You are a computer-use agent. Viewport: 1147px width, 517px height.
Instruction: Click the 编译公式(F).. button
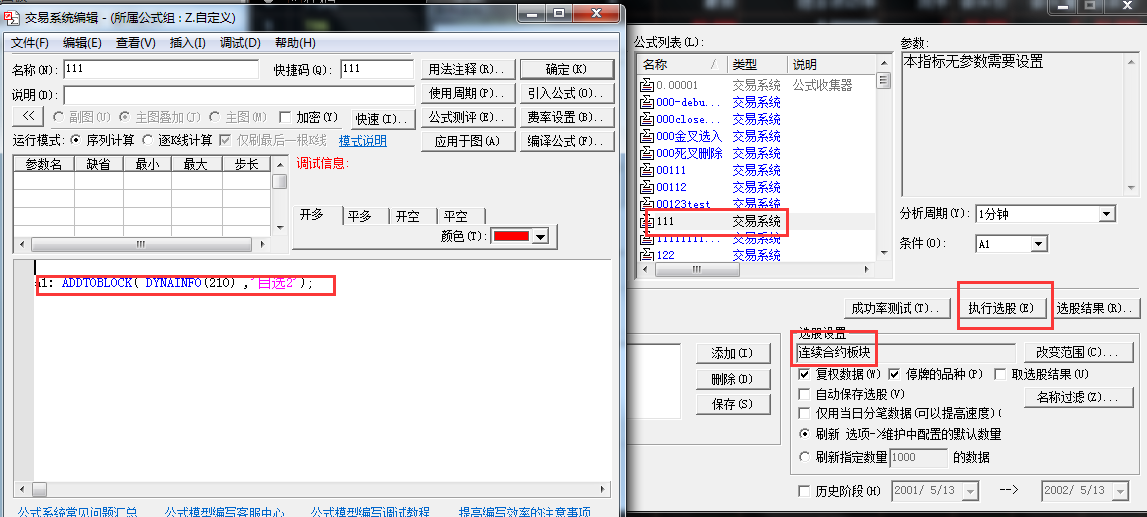[x=567, y=141]
